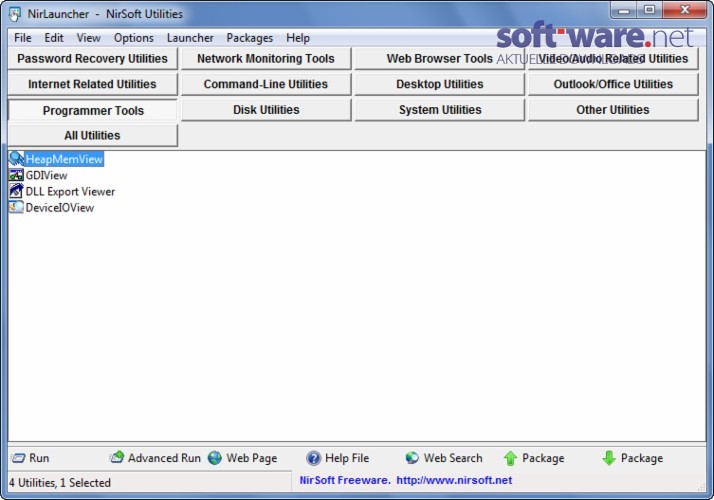The height and width of the screenshot is (500, 714).
Task: Select GDIView in the list
Action: click(x=46, y=175)
